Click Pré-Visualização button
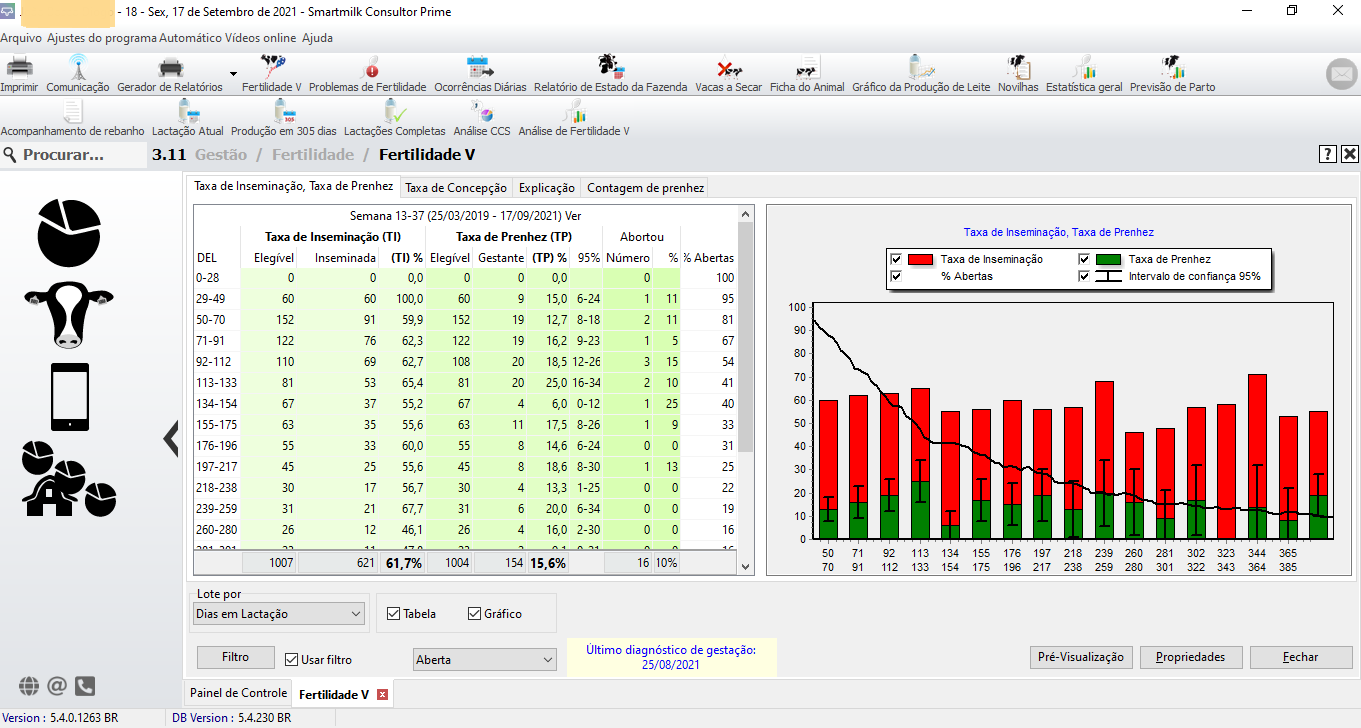 pyautogui.click(x=1081, y=657)
